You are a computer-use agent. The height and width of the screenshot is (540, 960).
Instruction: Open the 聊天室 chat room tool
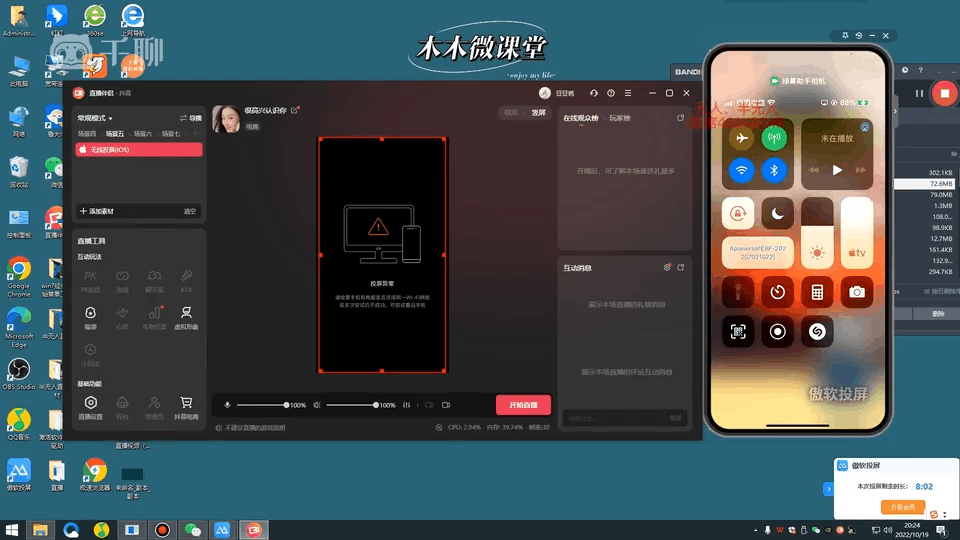click(x=154, y=280)
